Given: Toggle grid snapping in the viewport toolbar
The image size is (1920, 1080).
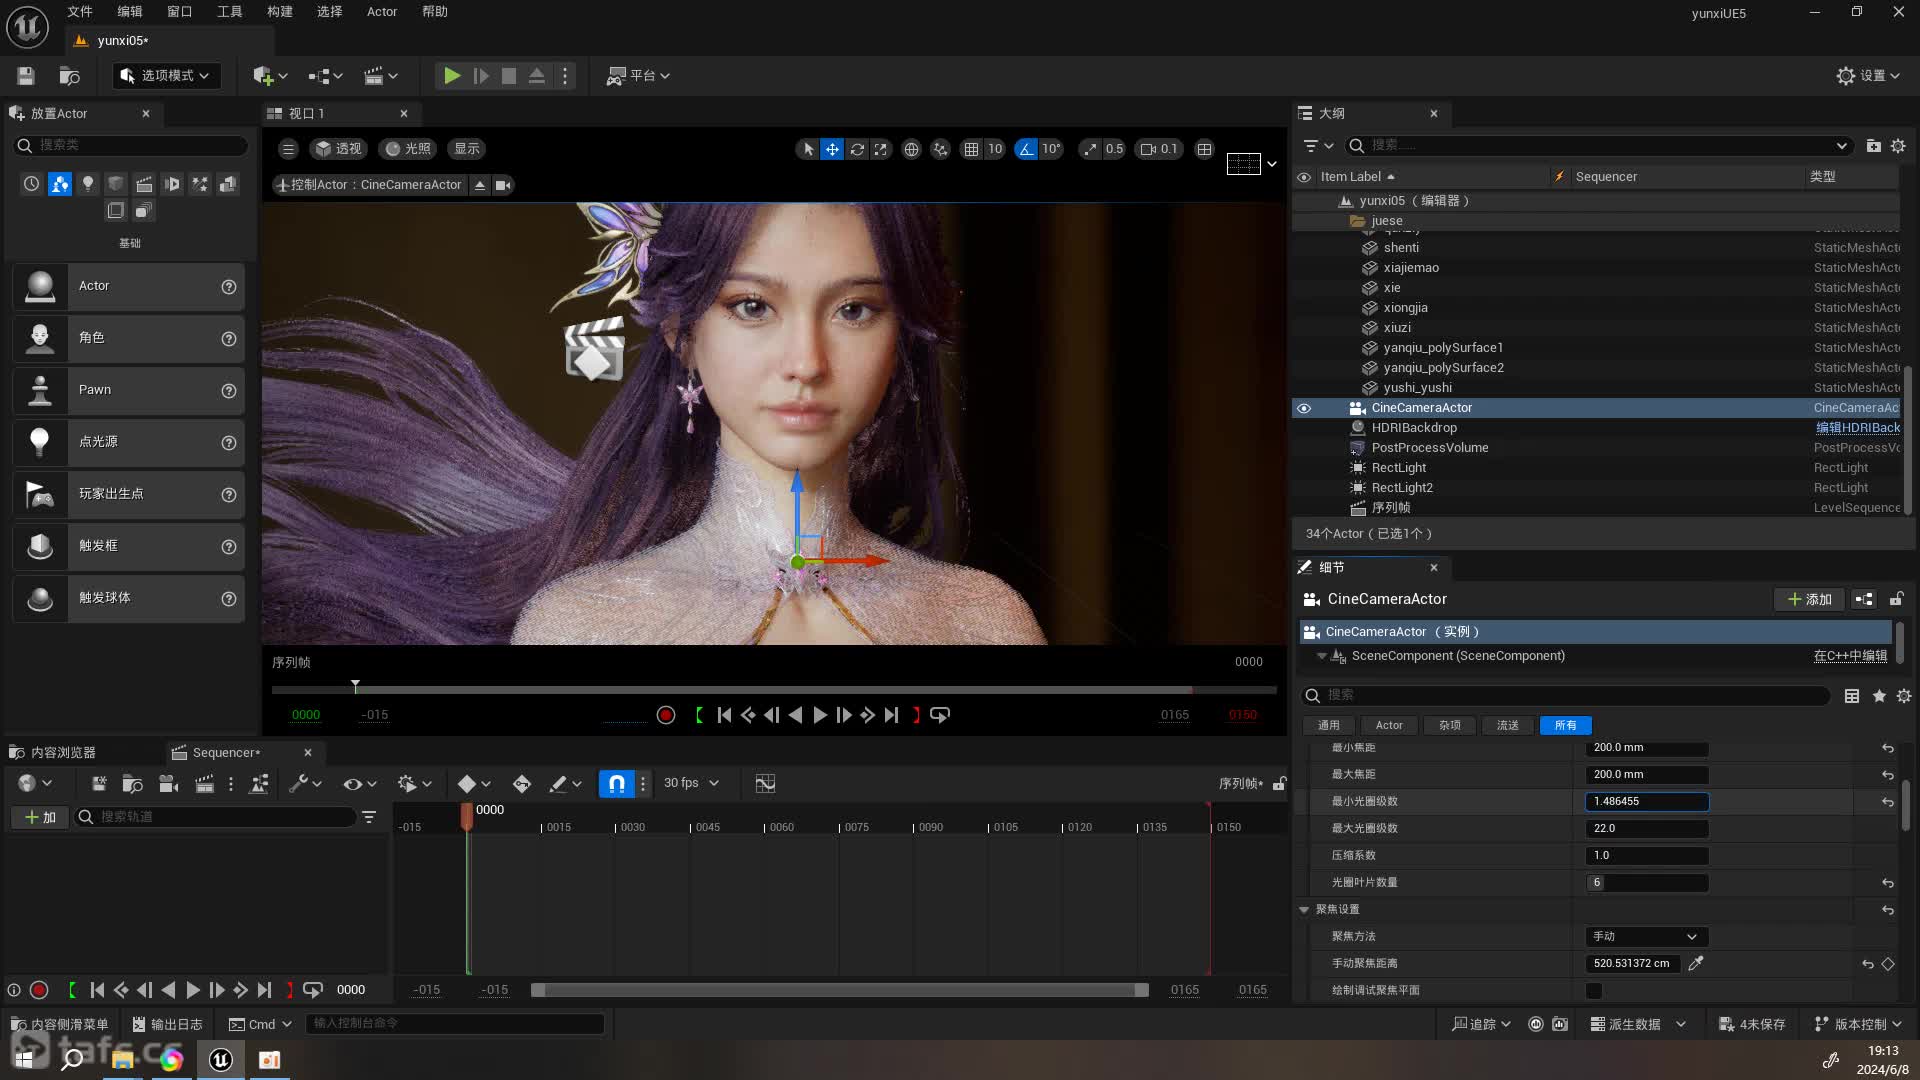Looking at the screenshot, I should point(971,149).
